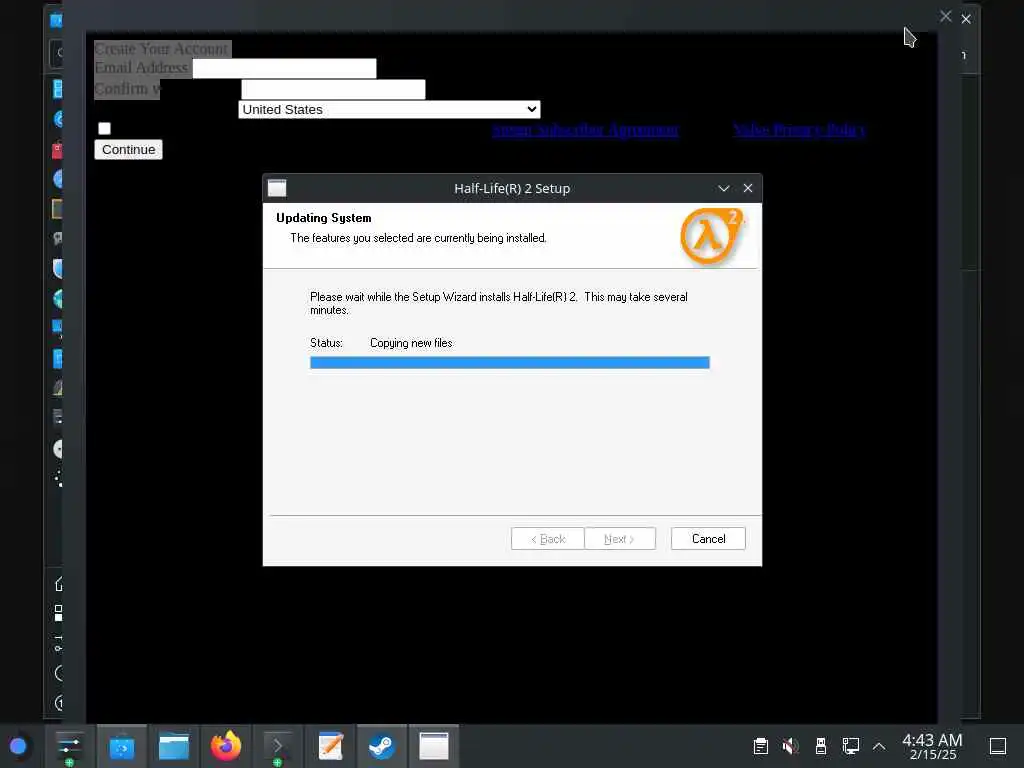Click the muted volume tray icon
The image size is (1024, 768).
click(791, 746)
